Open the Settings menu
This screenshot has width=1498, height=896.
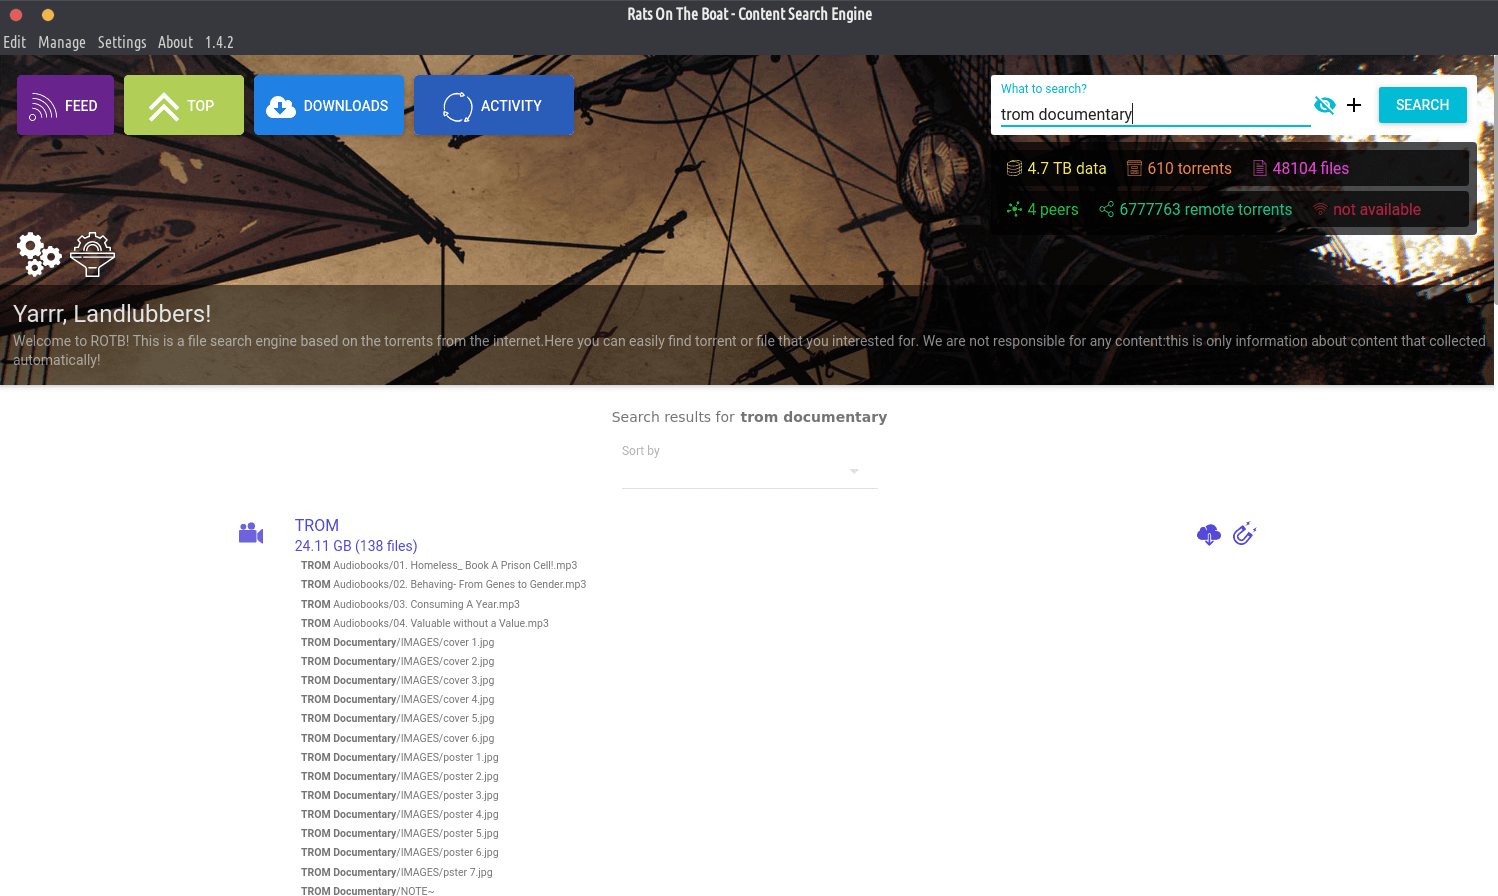pyautogui.click(x=122, y=42)
